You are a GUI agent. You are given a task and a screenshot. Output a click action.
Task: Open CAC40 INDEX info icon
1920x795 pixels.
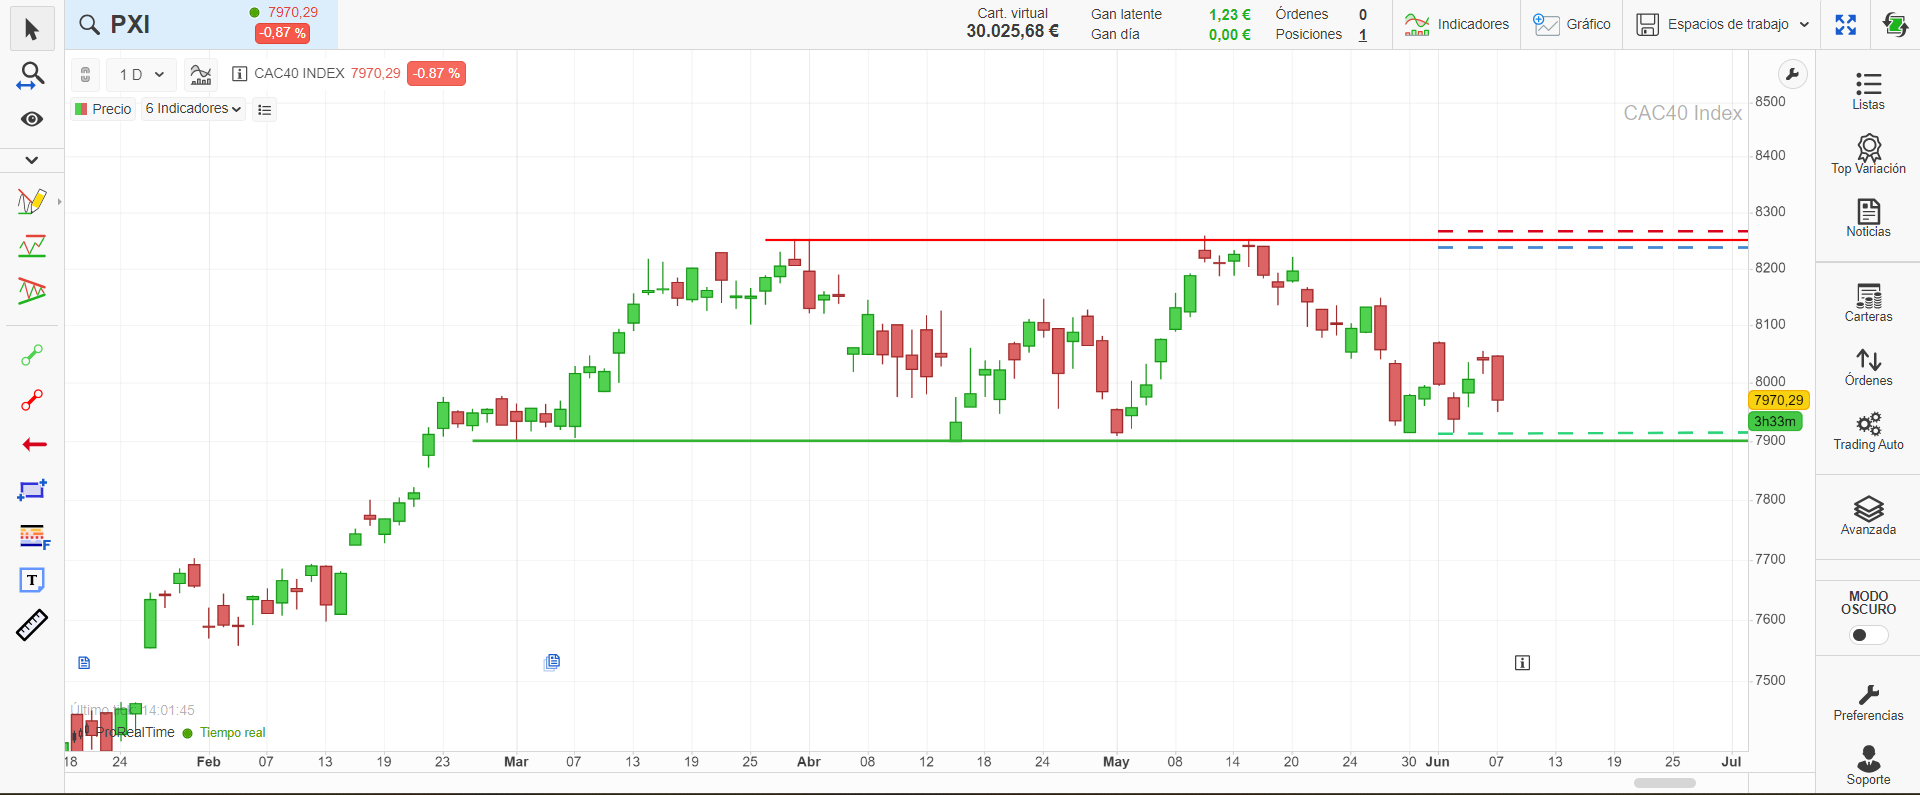coord(239,74)
